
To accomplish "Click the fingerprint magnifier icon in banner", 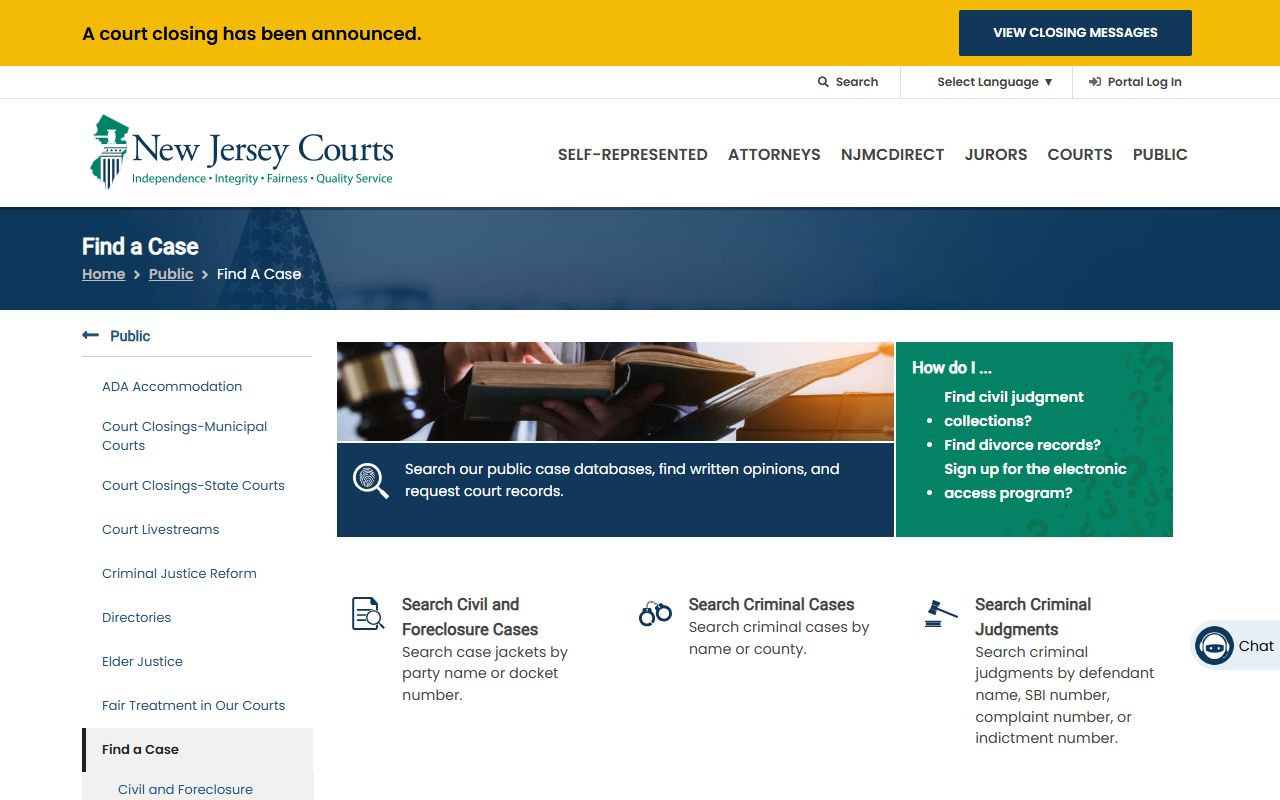I will point(370,481).
